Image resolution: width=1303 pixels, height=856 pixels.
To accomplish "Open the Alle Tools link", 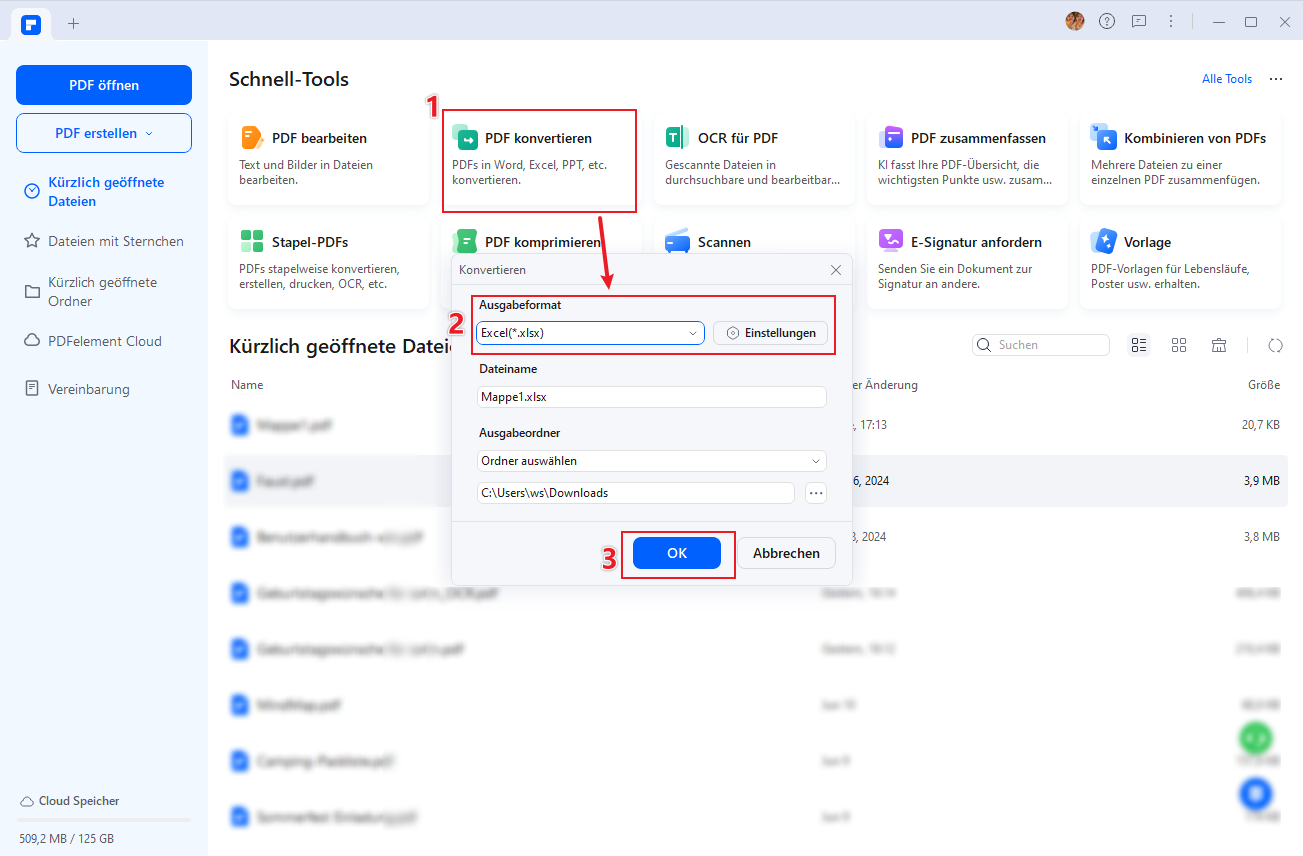I will point(1227,79).
